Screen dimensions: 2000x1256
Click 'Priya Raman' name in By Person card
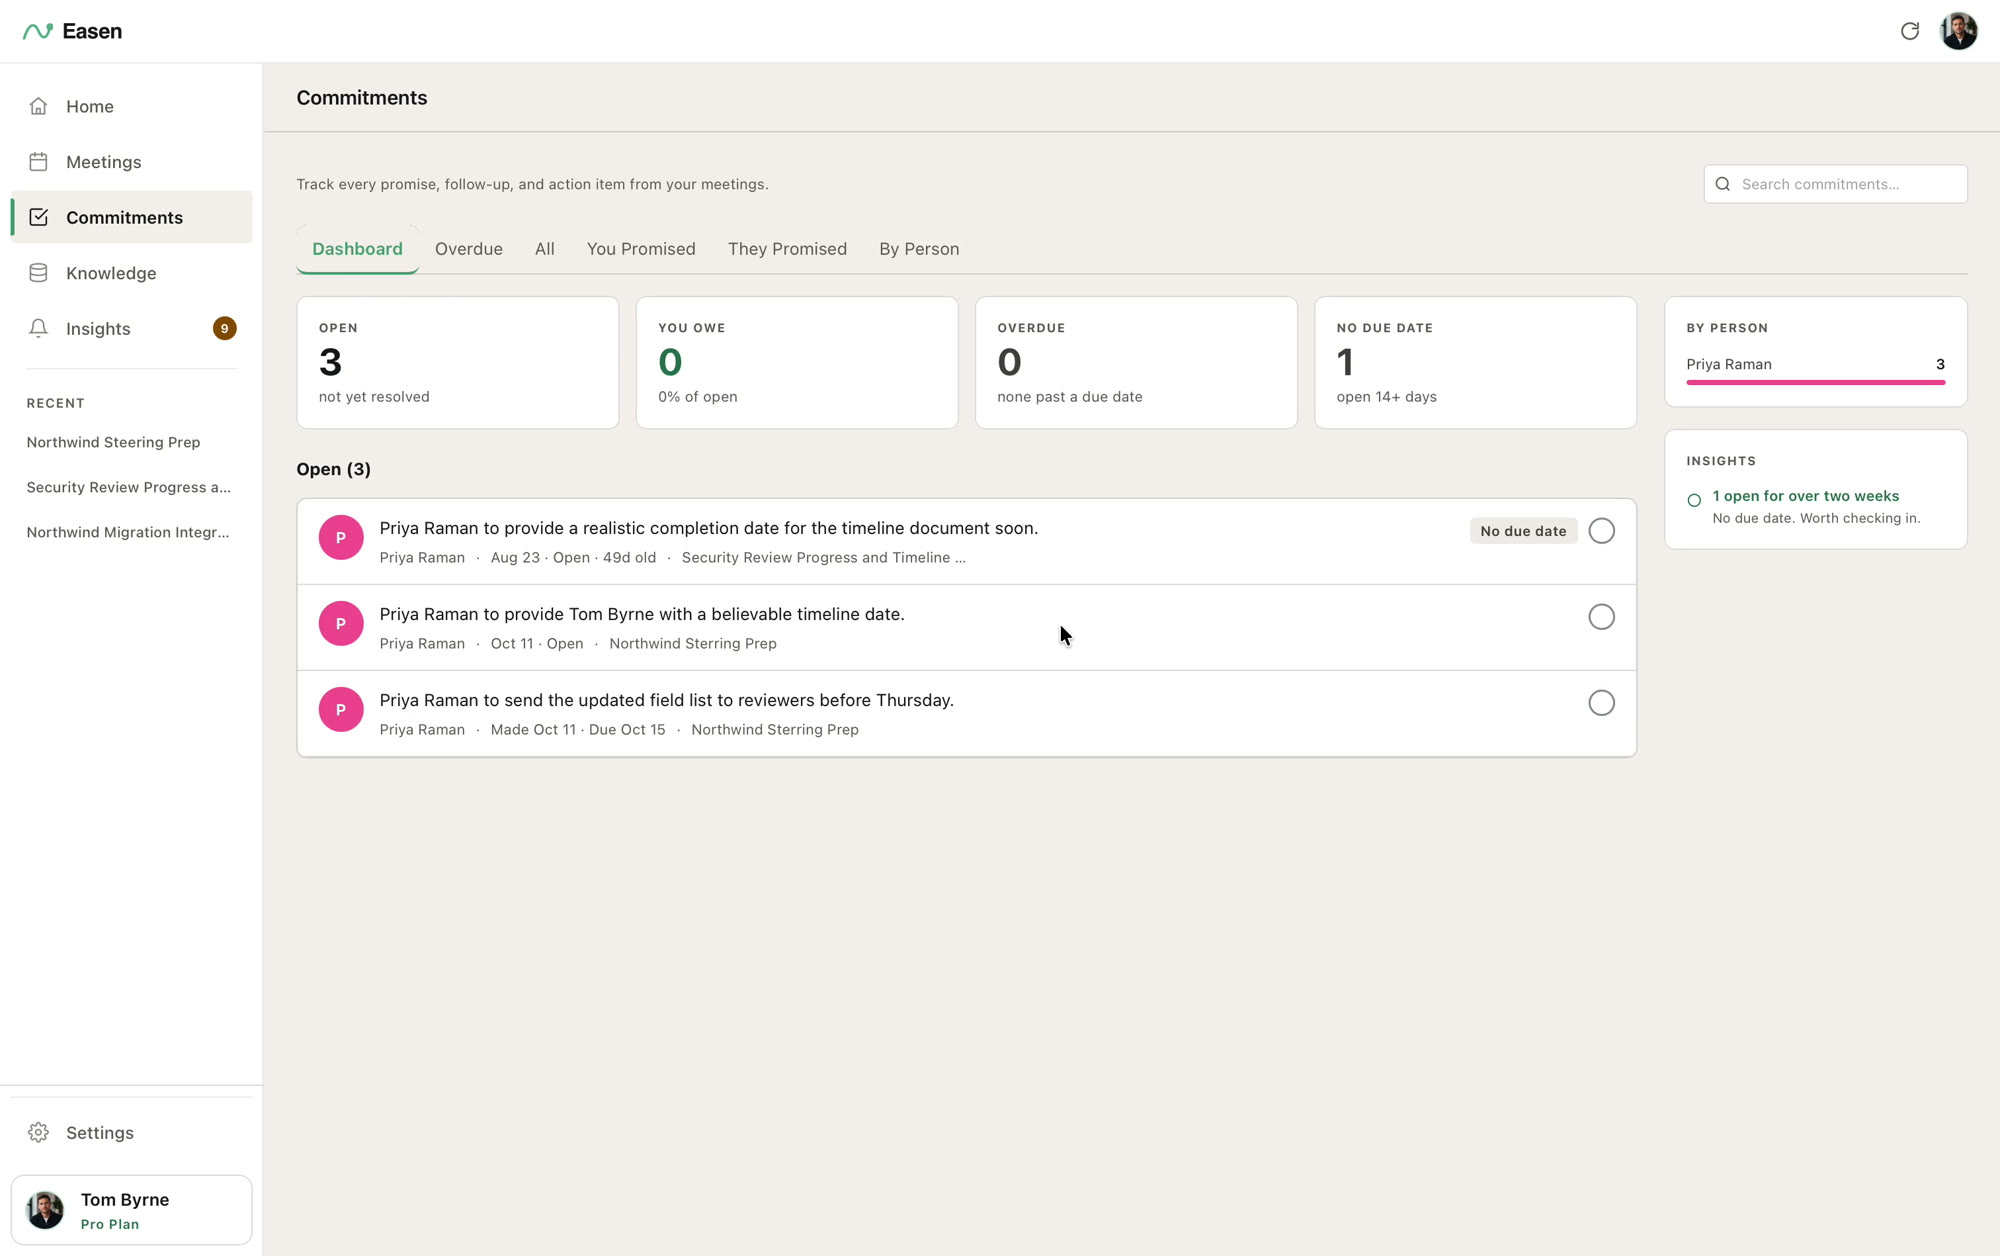(x=1728, y=364)
